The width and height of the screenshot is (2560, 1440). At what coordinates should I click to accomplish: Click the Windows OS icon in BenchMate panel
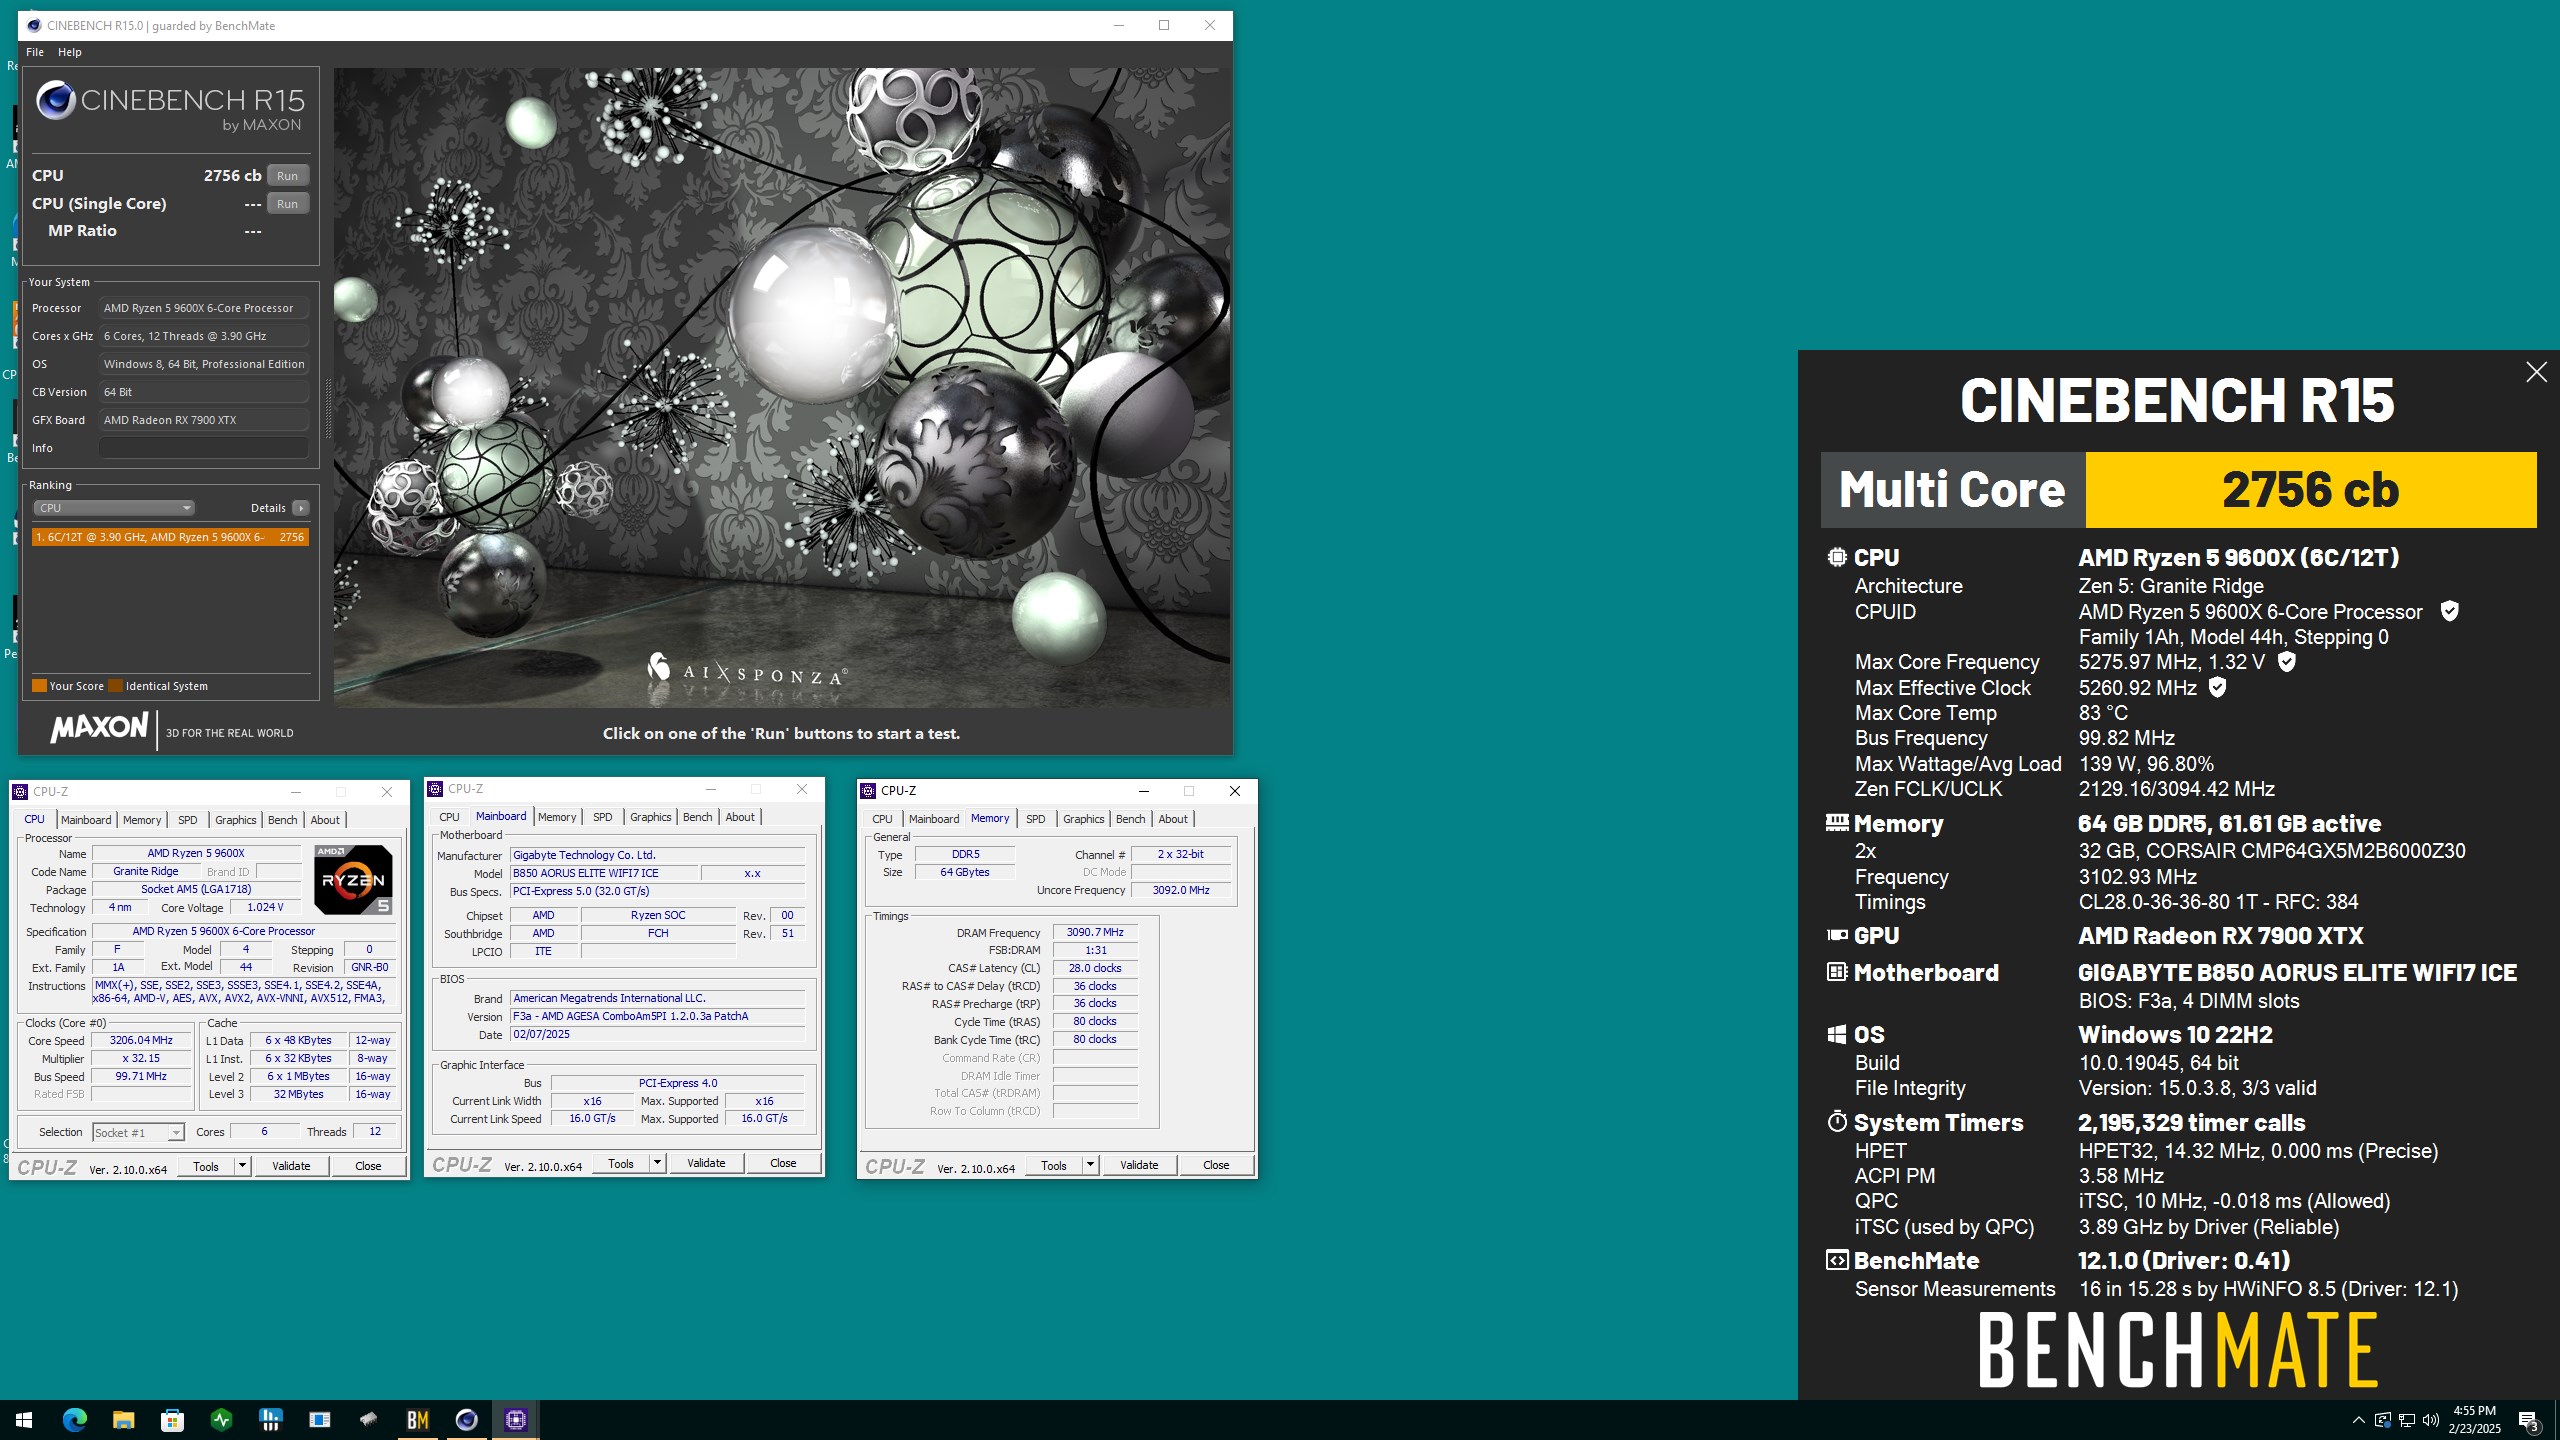pos(1837,1034)
